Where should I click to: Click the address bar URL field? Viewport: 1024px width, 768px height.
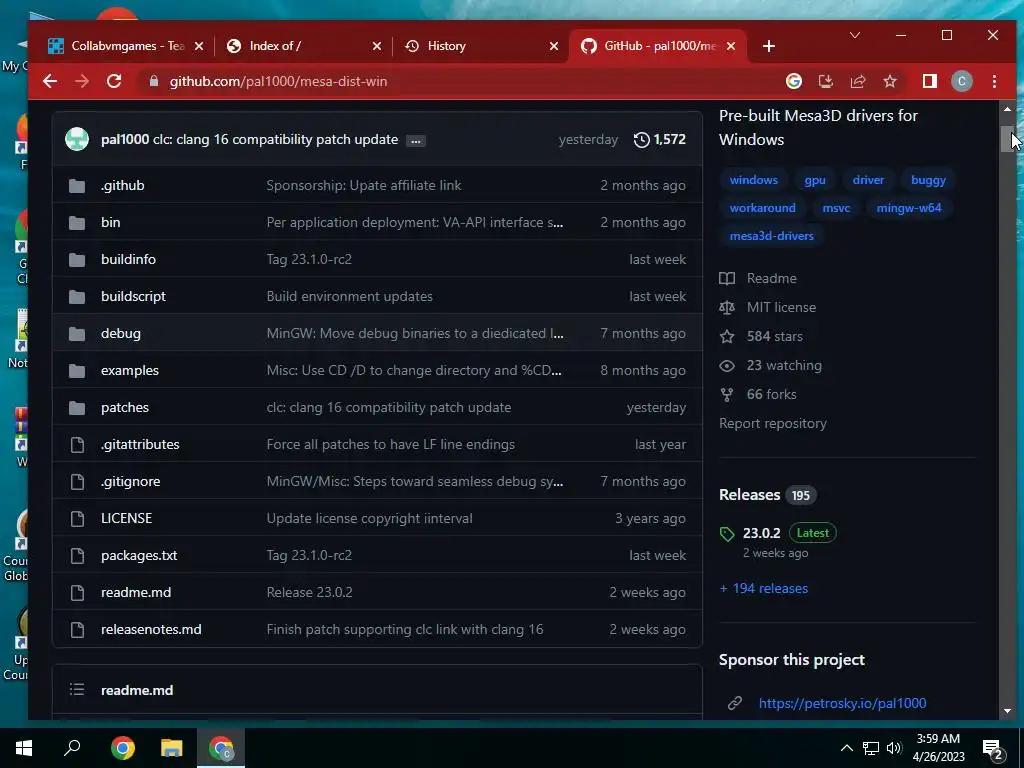(457, 81)
